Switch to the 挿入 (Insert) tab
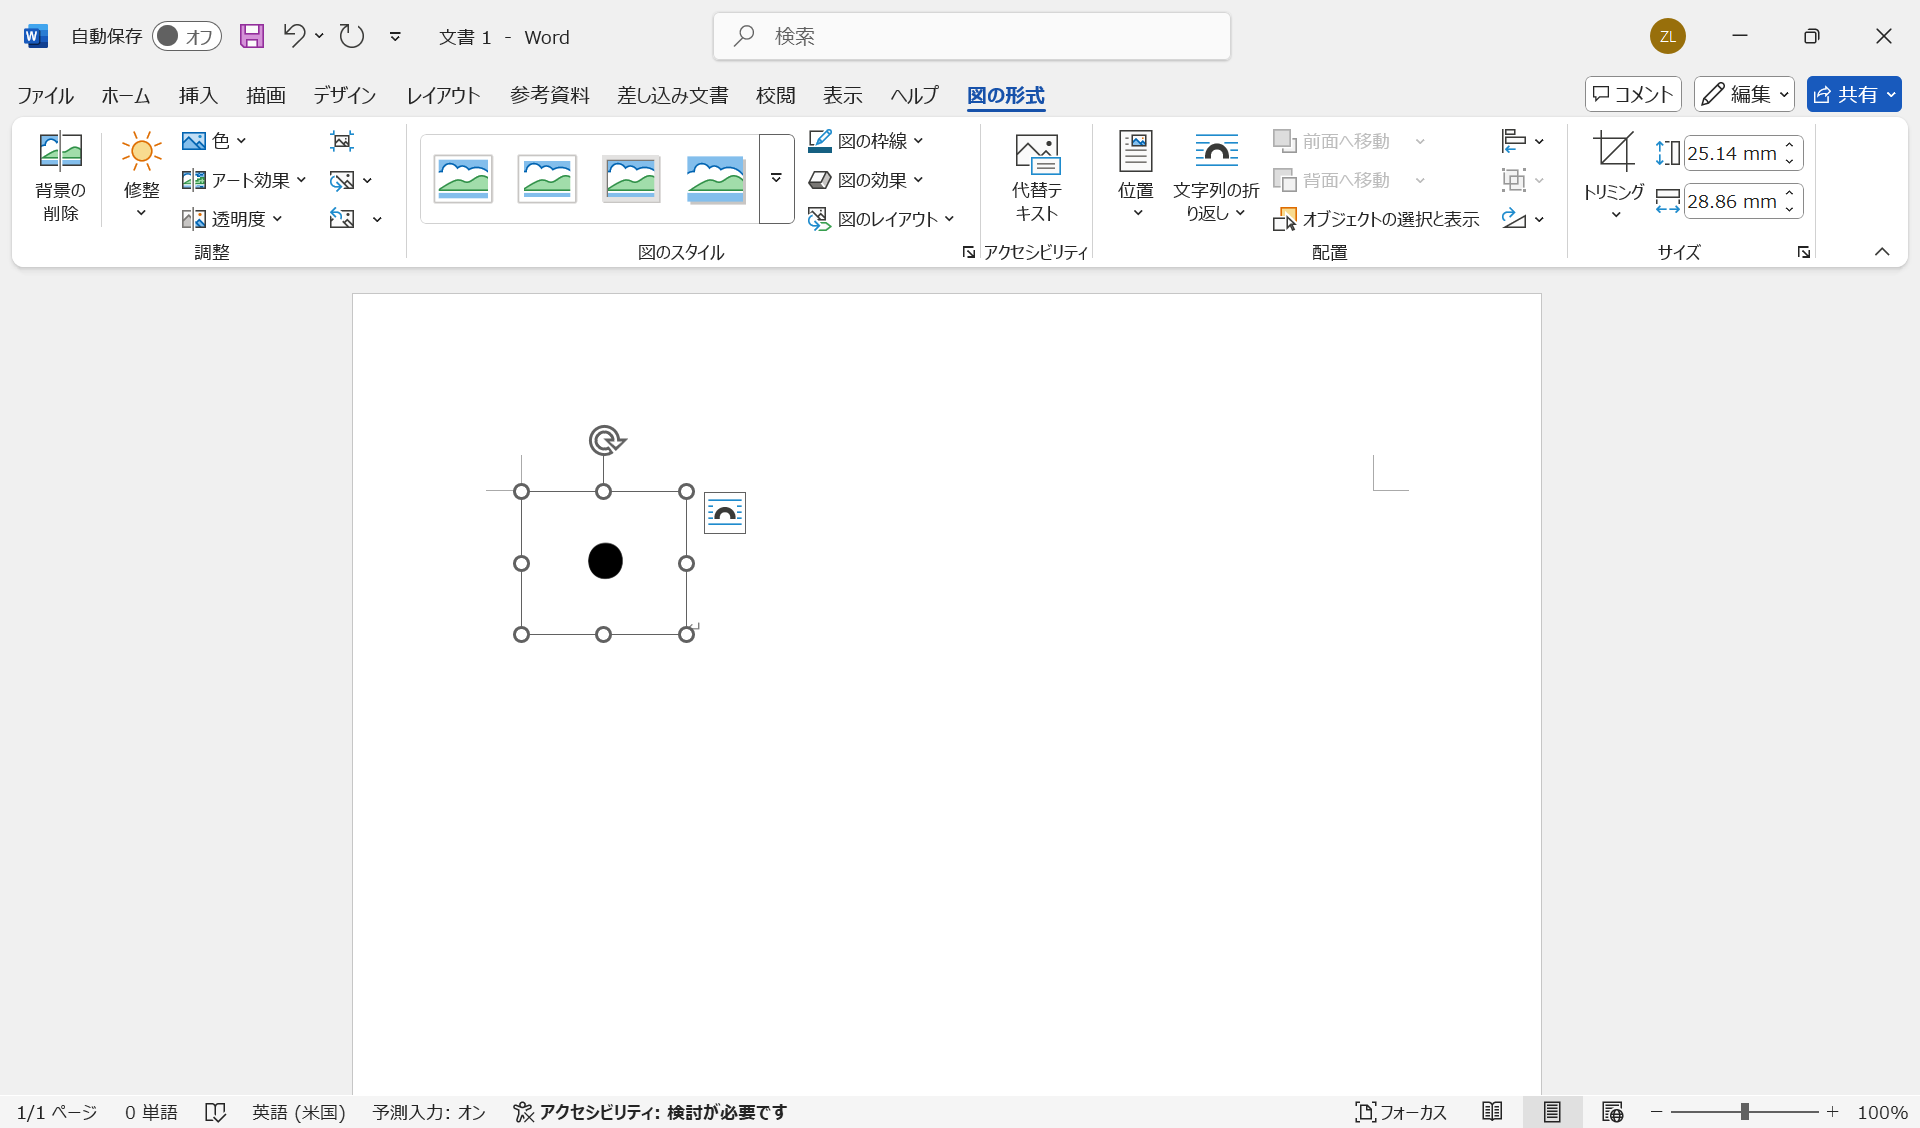Viewport: 1920px width, 1128px height. pyautogui.click(x=197, y=95)
